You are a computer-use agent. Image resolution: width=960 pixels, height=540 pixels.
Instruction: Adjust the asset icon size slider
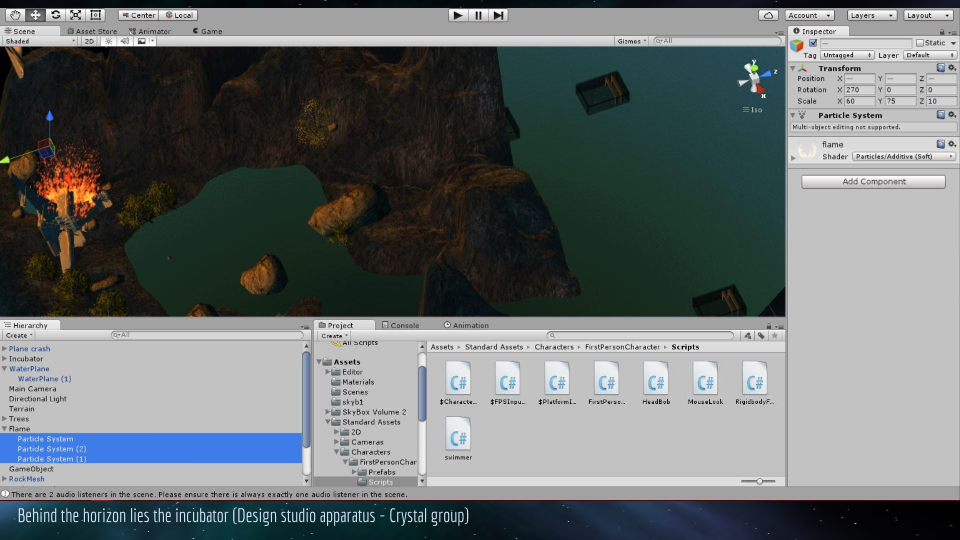point(760,481)
